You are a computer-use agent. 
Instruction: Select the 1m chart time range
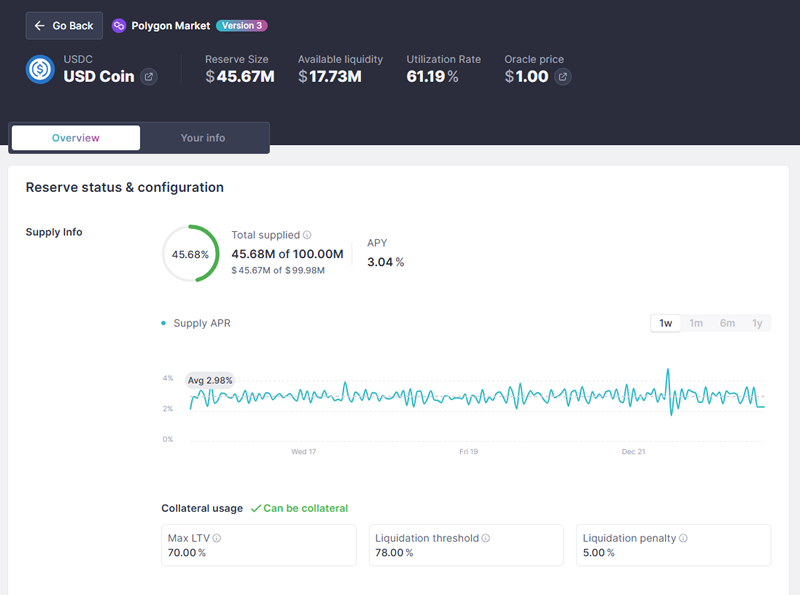click(696, 323)
